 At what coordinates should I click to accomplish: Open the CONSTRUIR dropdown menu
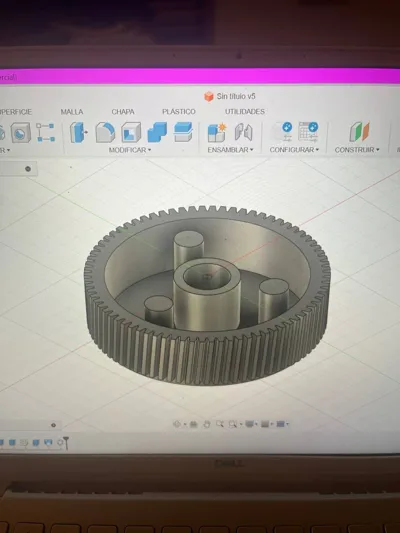click(x=357, y=150)
